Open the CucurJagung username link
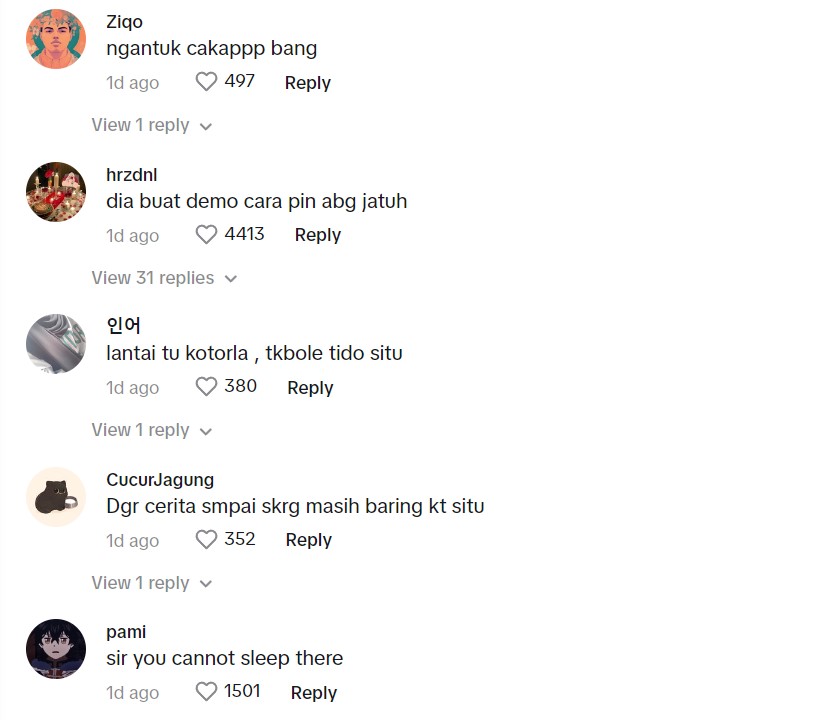The width and height of the screenshot is (818, 720). pyautogui.click(x=160, y=480)
